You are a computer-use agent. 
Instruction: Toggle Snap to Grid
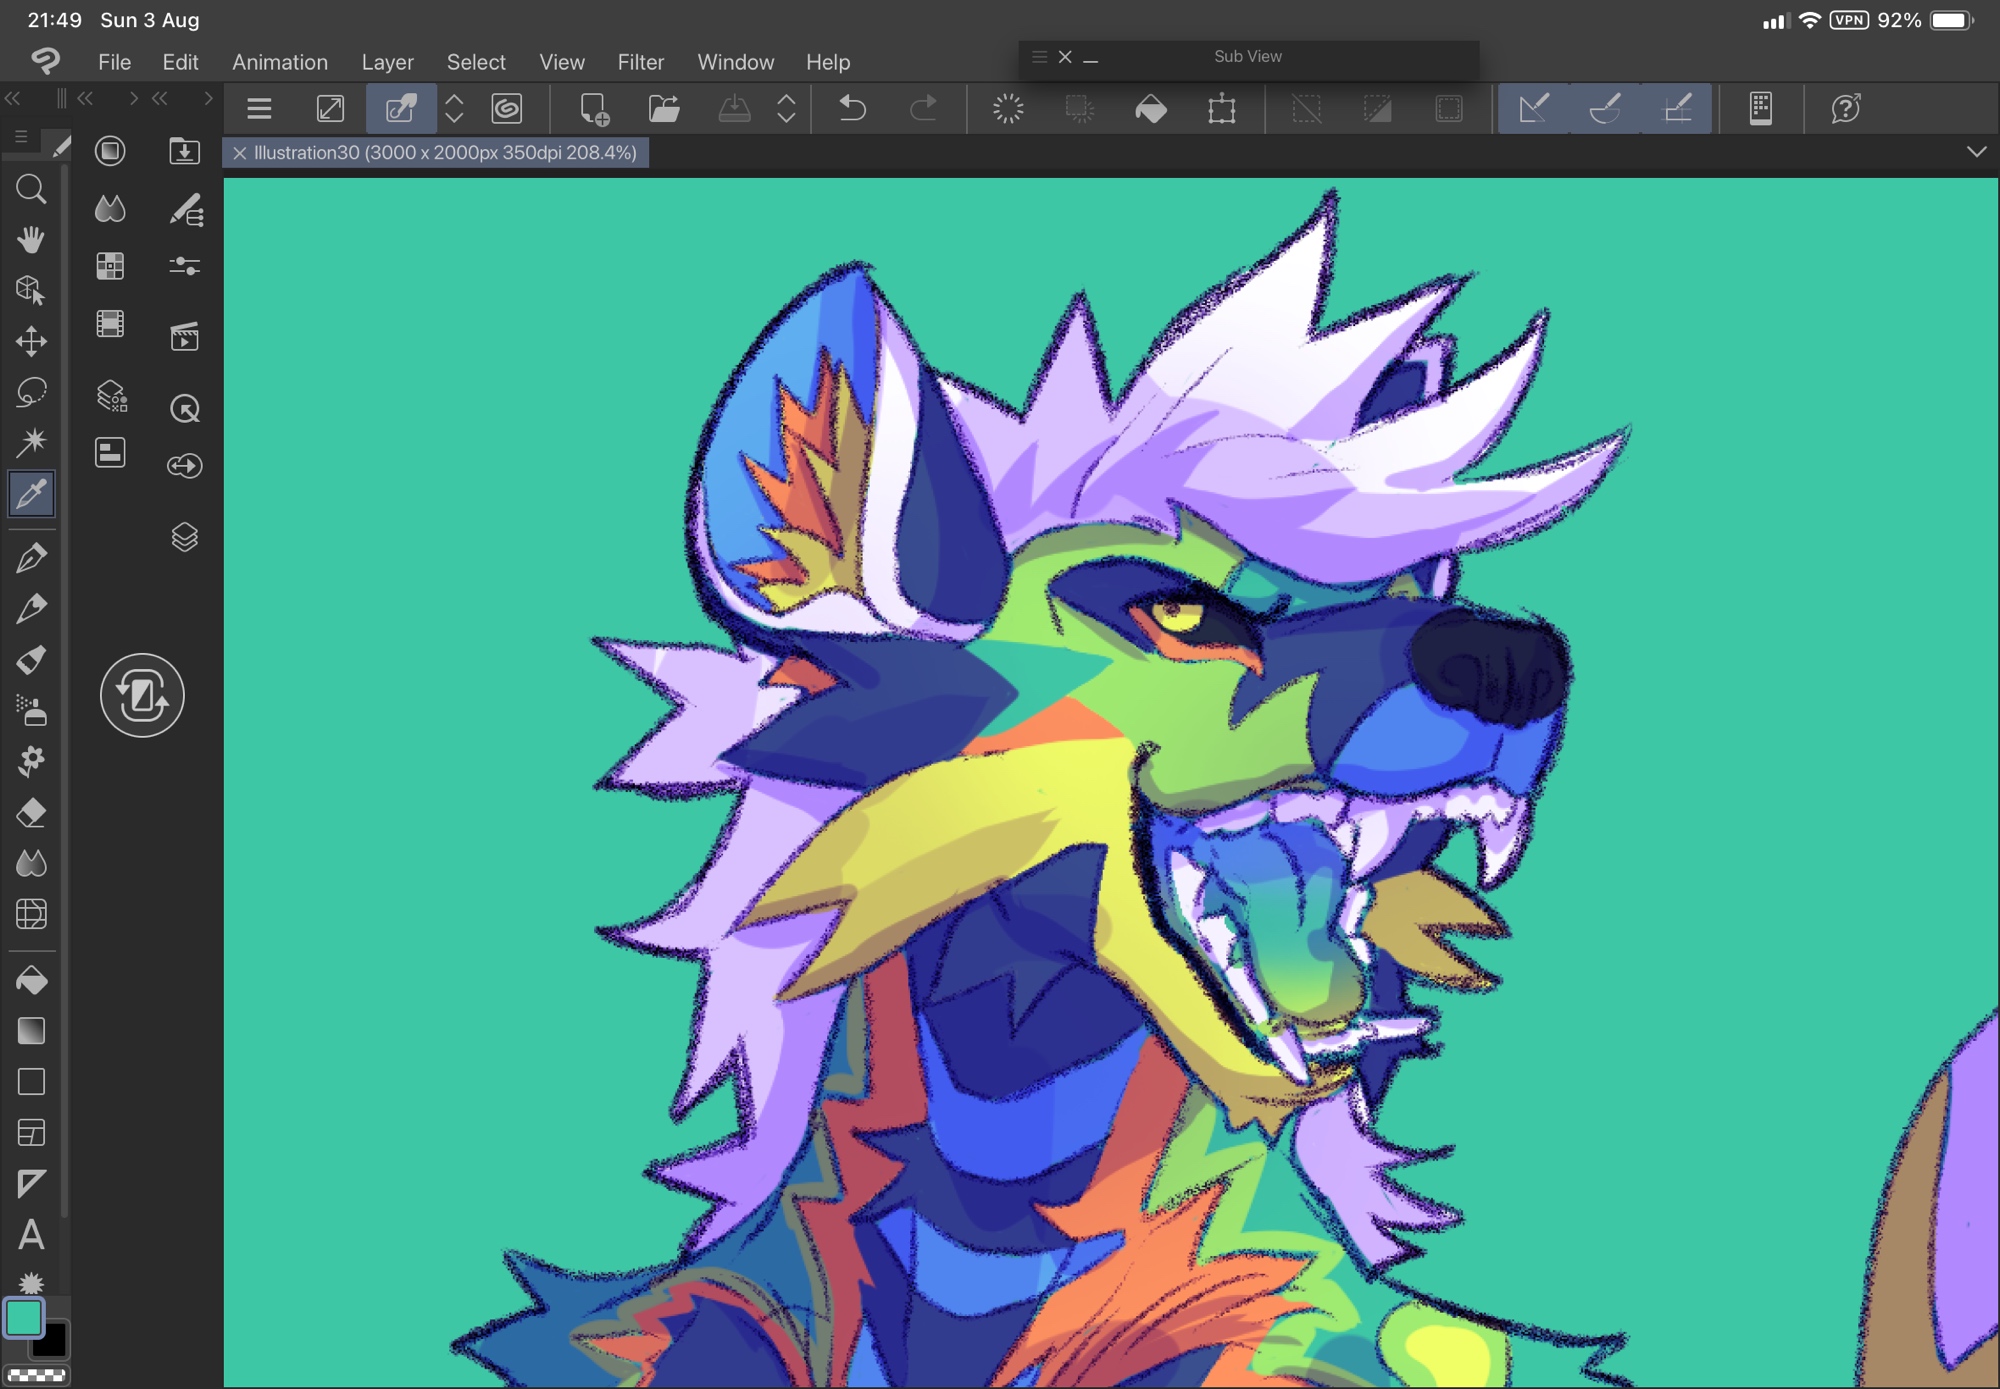1677,108
